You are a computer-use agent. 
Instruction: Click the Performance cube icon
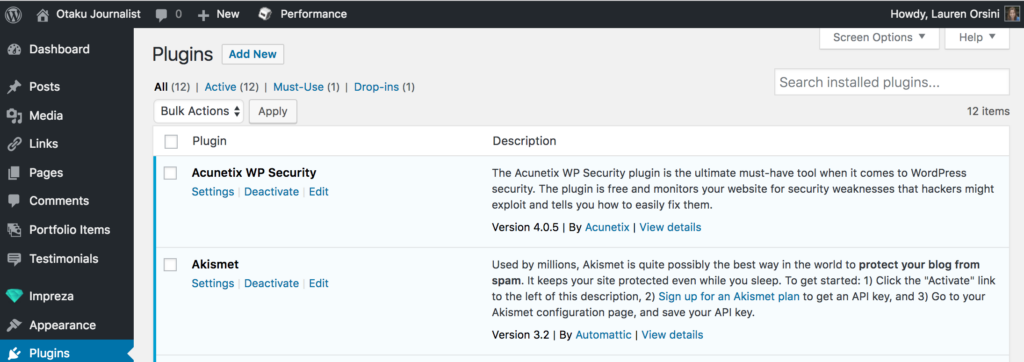pos(264,14)
